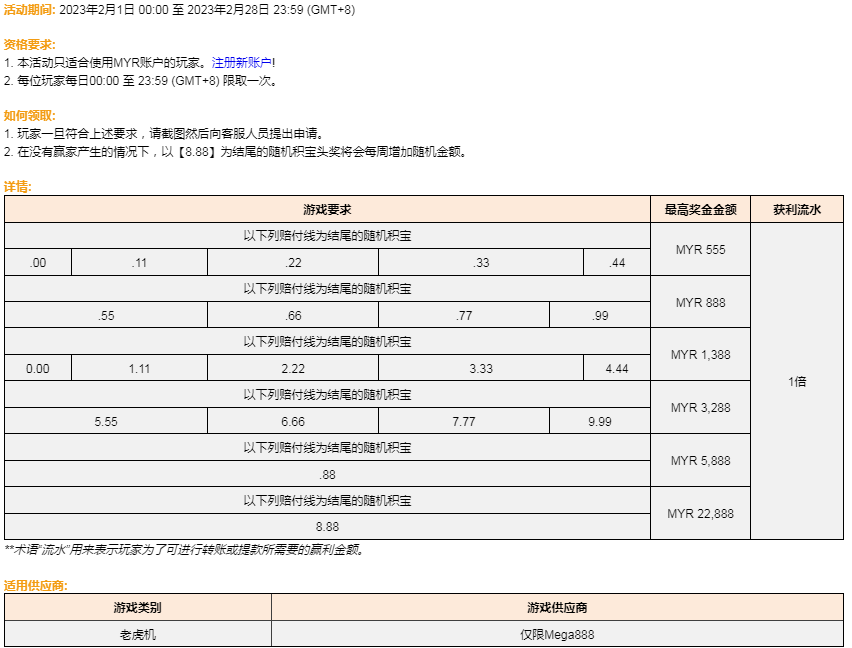852x648 pixels.
Task: Click the .77 payline cell
Action: (464, 316)
